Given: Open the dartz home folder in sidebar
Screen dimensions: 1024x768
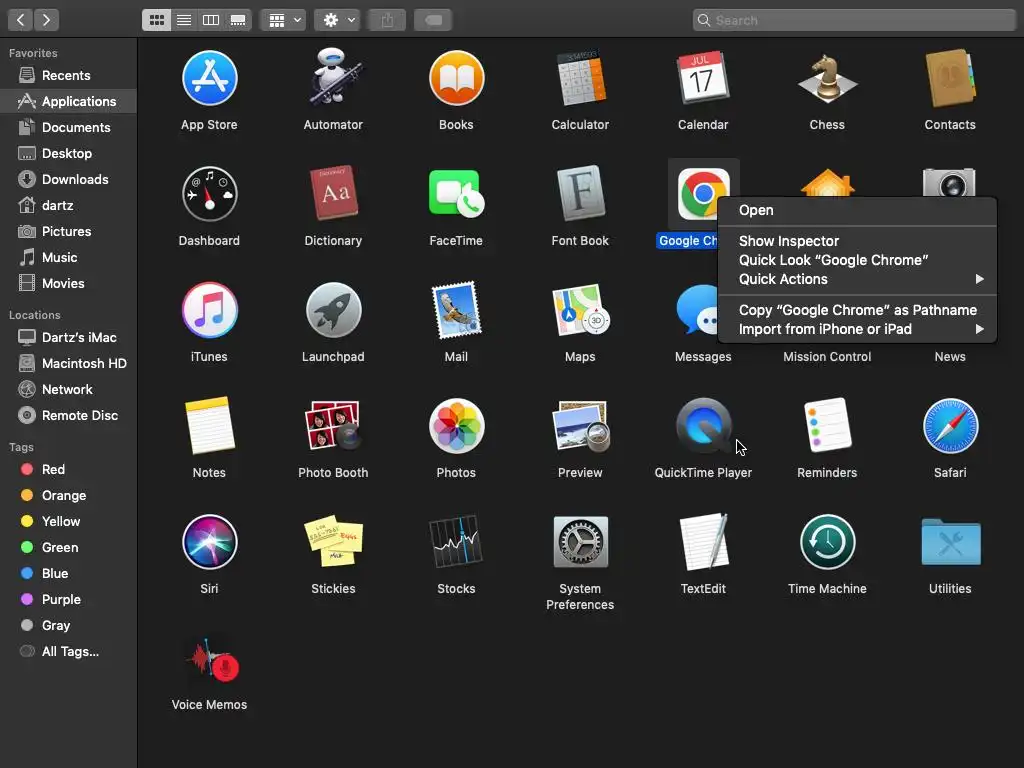Looking at the screenshot, I should point(68,205).
